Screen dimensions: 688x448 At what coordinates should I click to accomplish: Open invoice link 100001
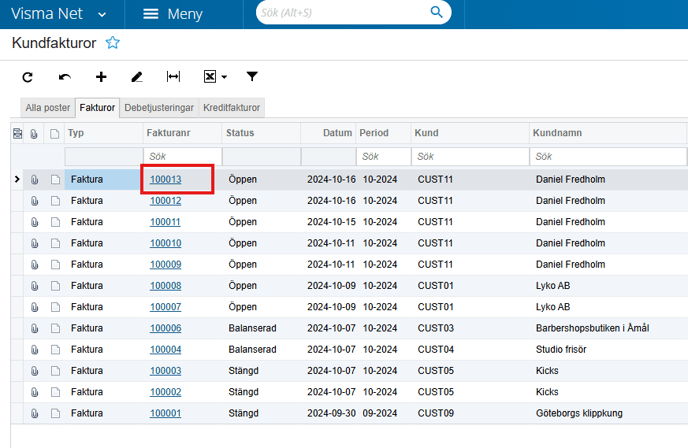pos(165,413)
